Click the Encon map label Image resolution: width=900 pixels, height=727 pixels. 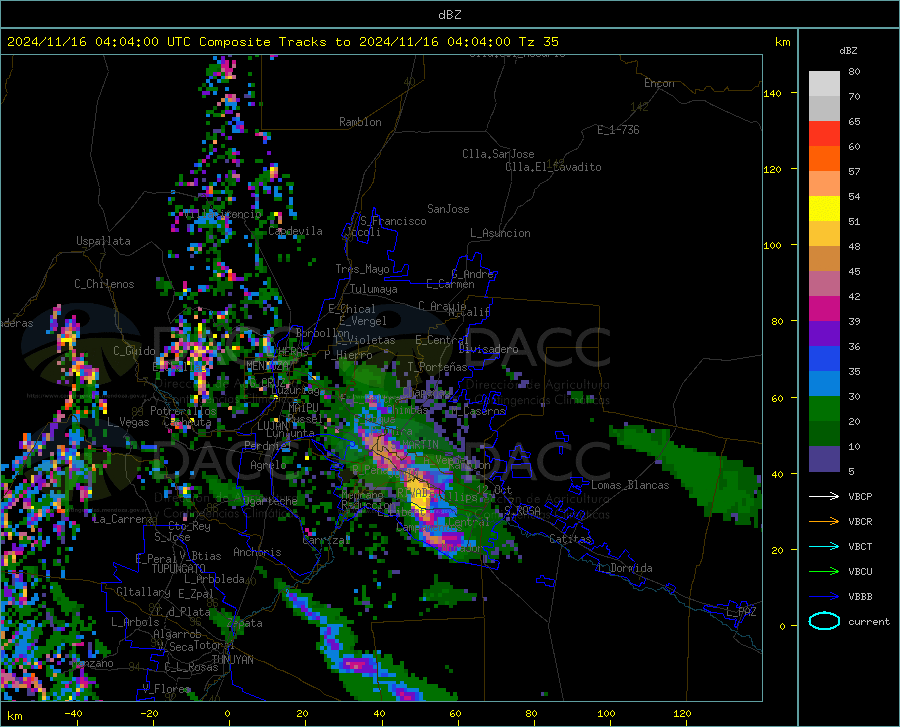coord(659,83)
